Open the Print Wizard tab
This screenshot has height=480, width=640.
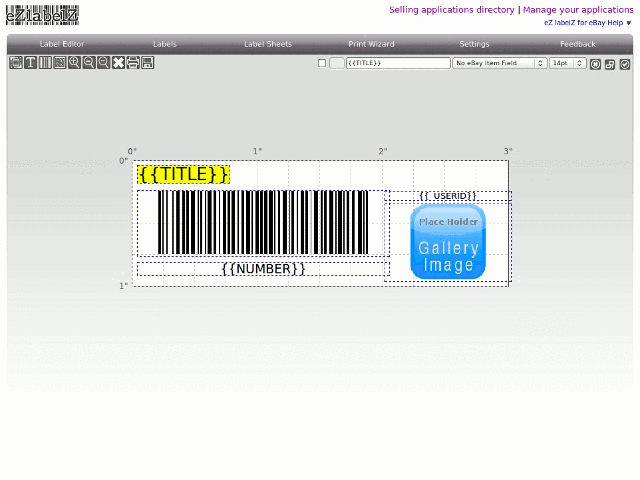click(371, 44)
